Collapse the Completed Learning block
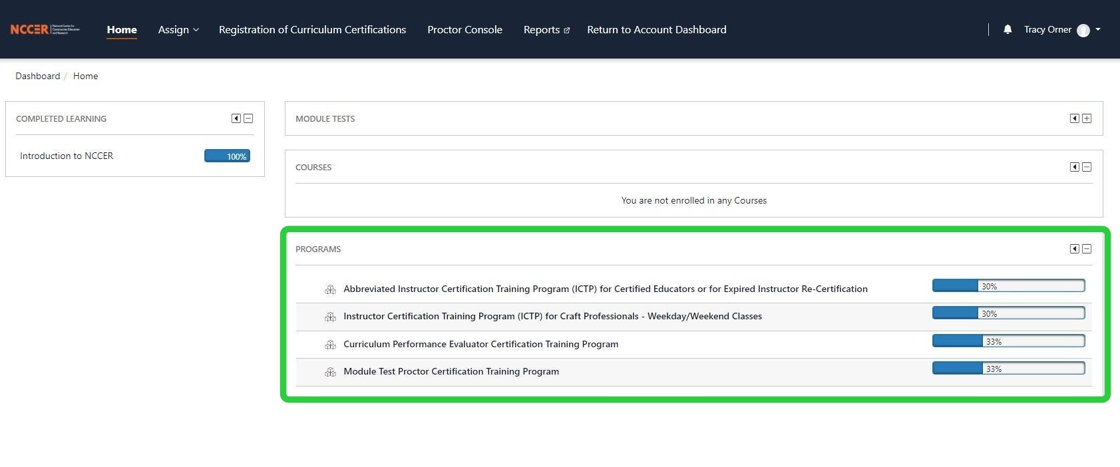1120x467 pixels. [x=249, y=118]
